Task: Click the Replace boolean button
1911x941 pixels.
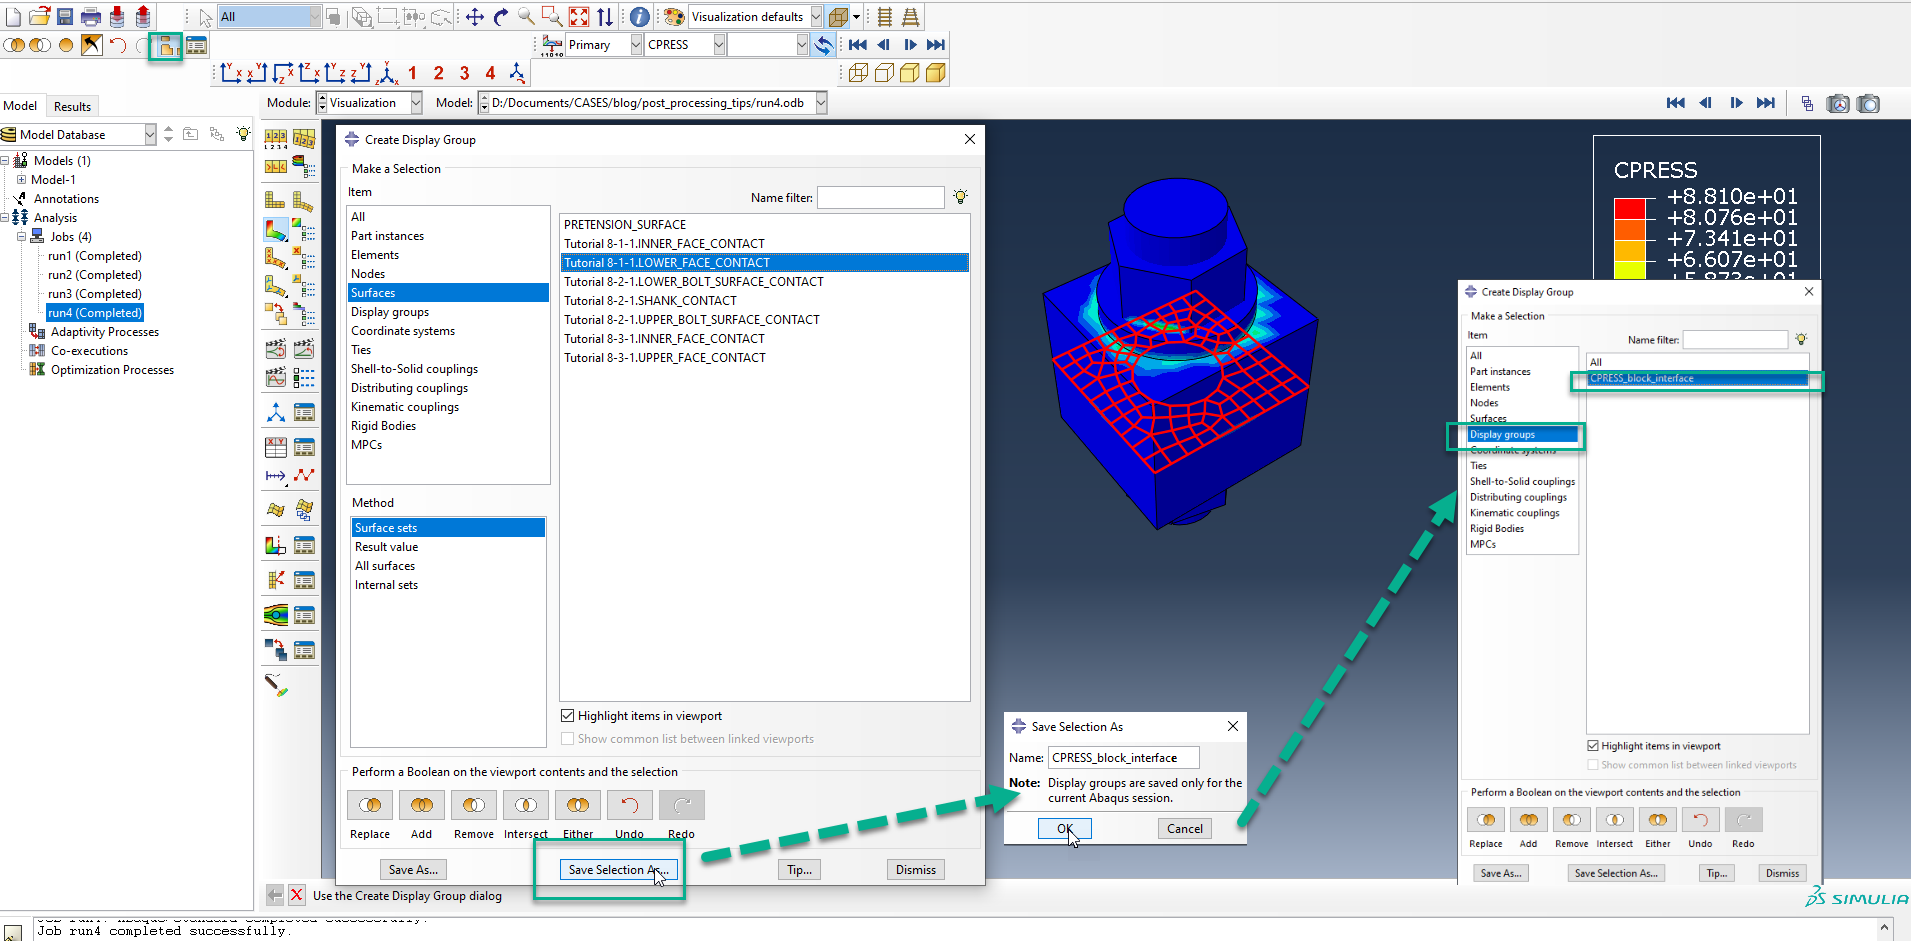Action: tap(370, 805)
